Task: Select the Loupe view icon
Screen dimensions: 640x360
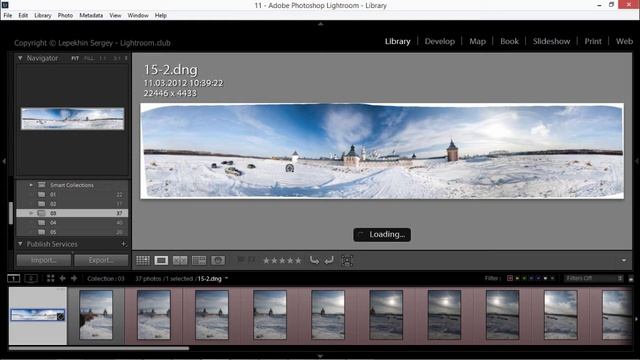Action: (x=161, y=260)
